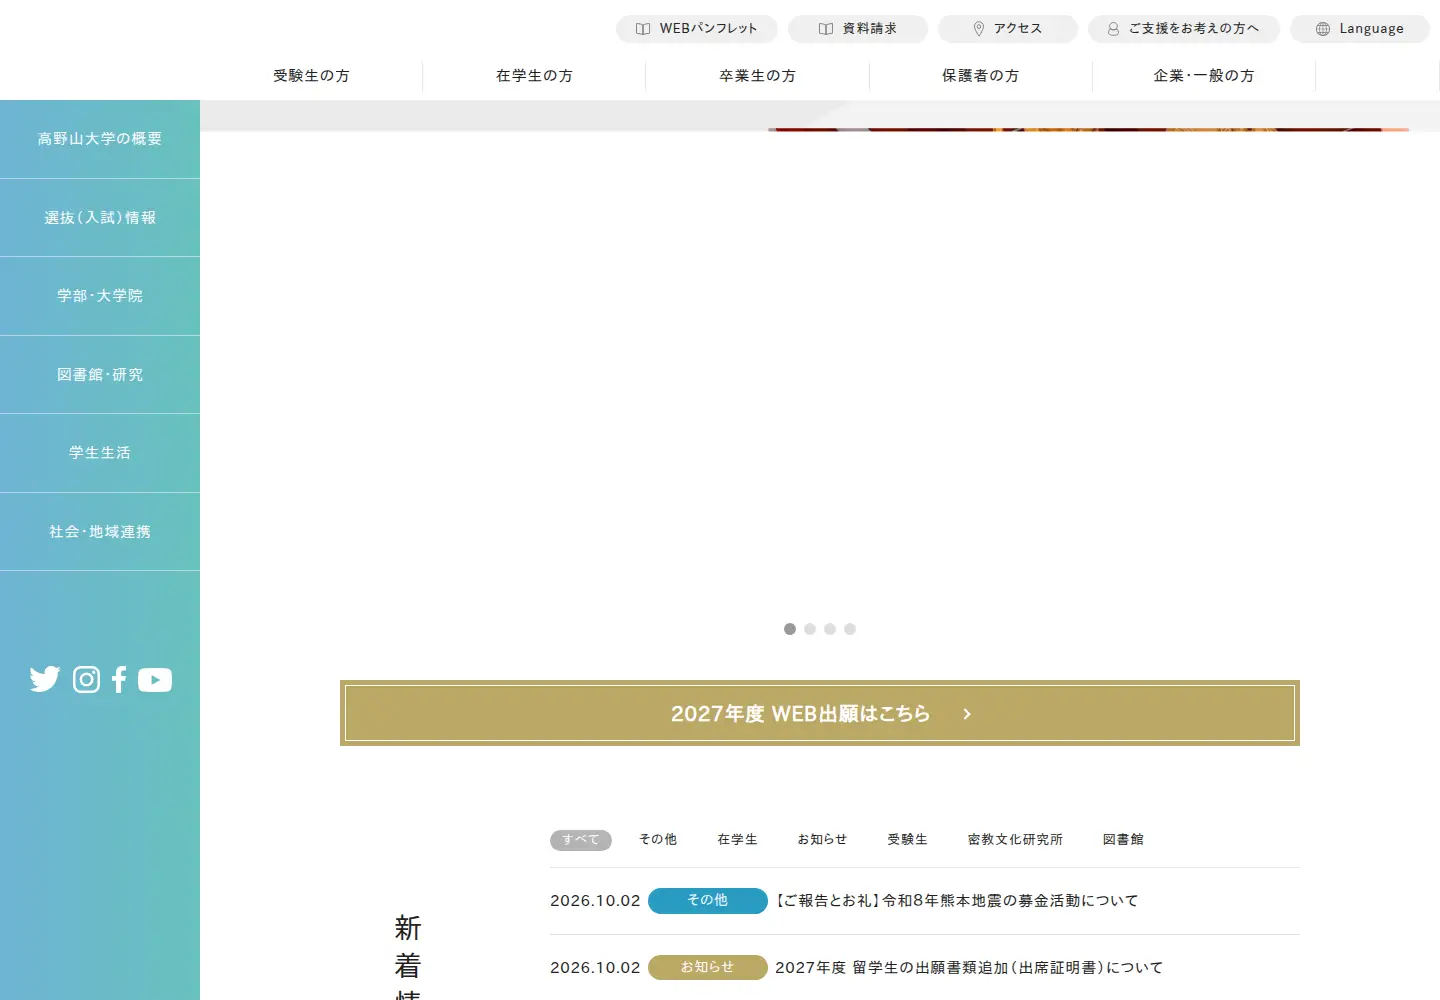Image resolution: width=1440 pixels, height=1000 pixels.
Task: Open the Language selector
Action: point(1360,29)
